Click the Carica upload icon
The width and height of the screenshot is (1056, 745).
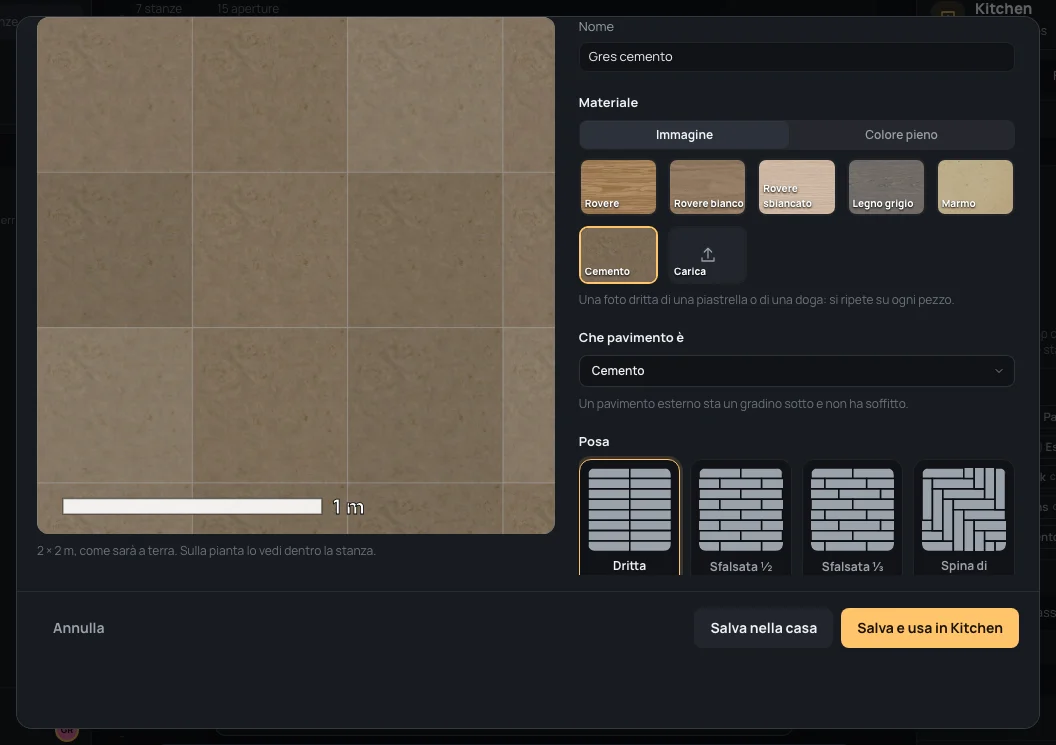(x=707, y=254)
